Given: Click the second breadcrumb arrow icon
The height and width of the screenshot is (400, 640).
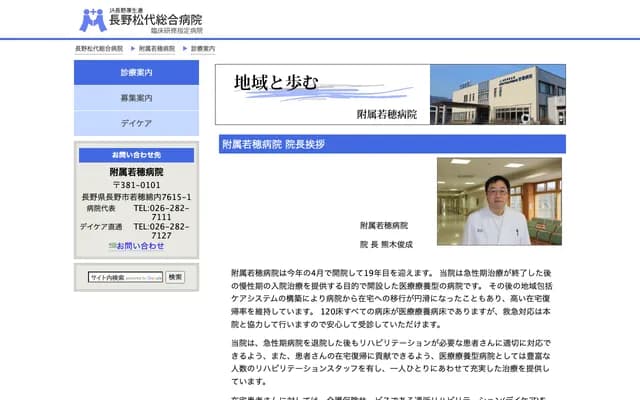Looking at the screenshot, I should tap(185, 49).
